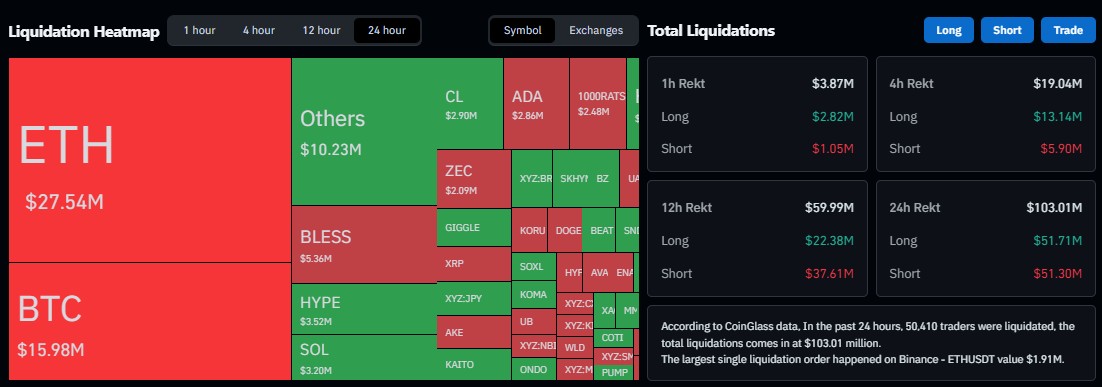Click the green Others $10.23M tile
This screenshot has width=1102, height=387.
(x=364, y=131)
